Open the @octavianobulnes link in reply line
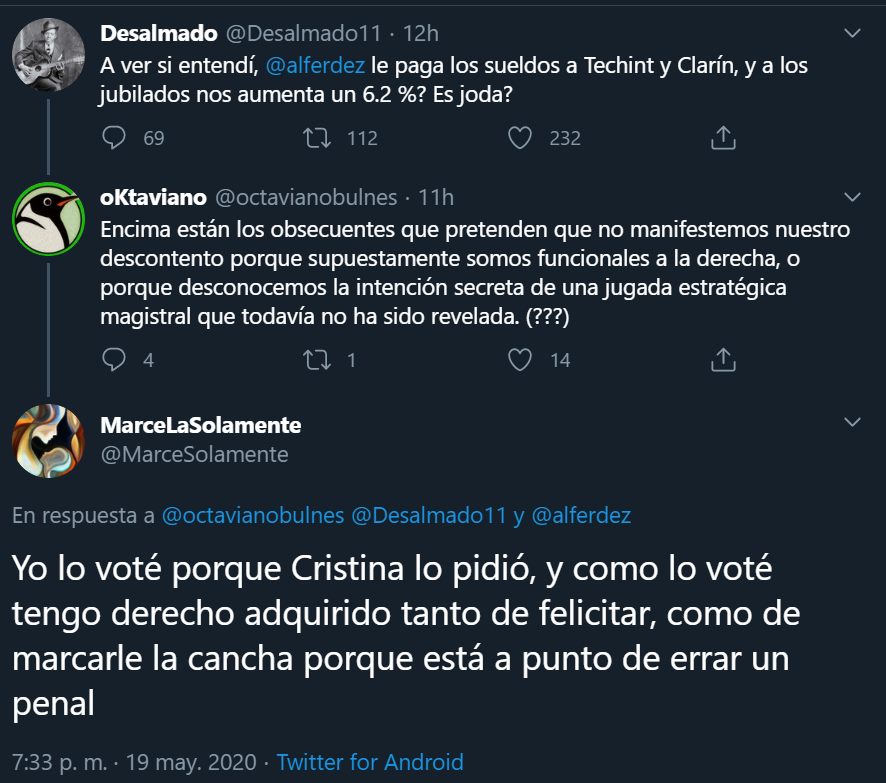 coord(251,516)
